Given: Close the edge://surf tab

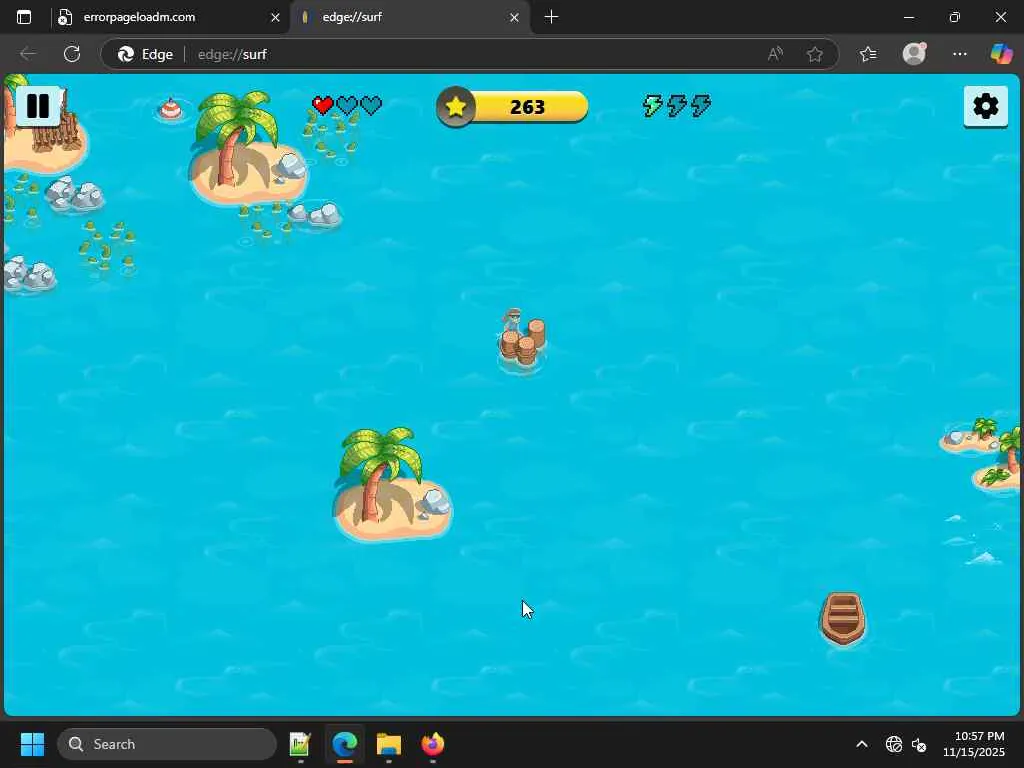Looking at the screenshot, I should (x=514, y=18).
